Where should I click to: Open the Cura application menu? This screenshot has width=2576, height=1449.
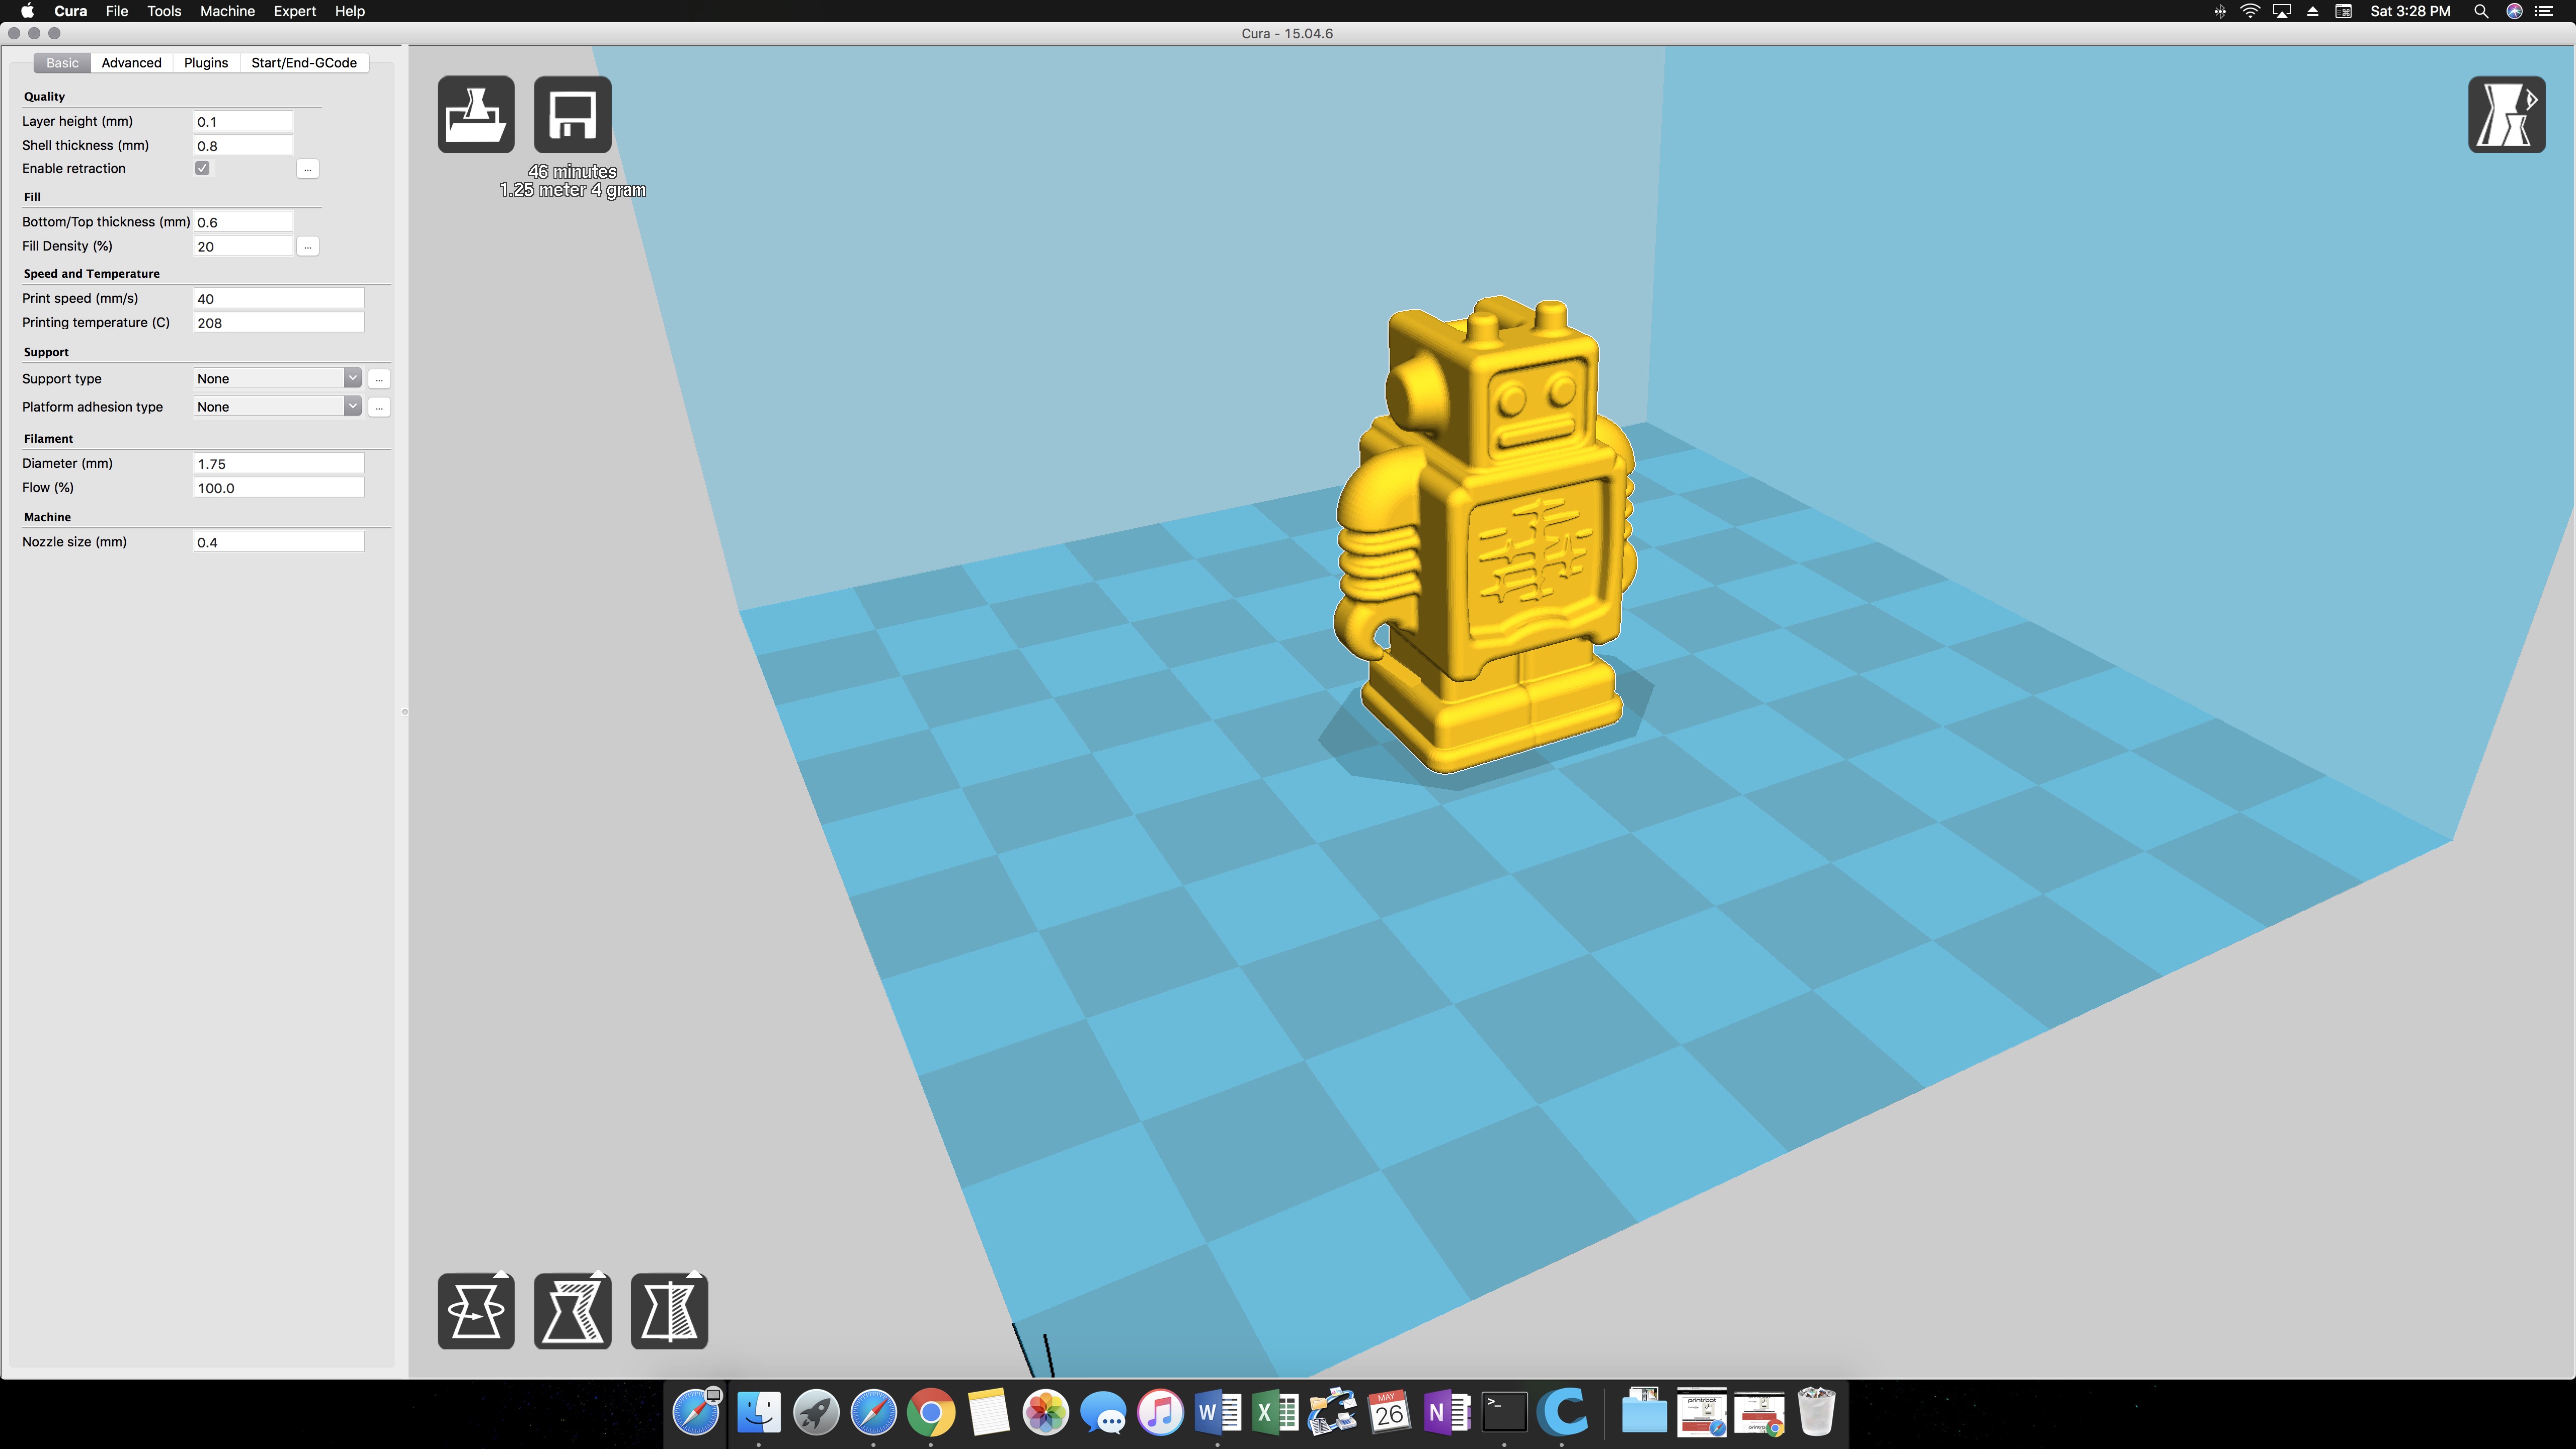tap(70, 11)
